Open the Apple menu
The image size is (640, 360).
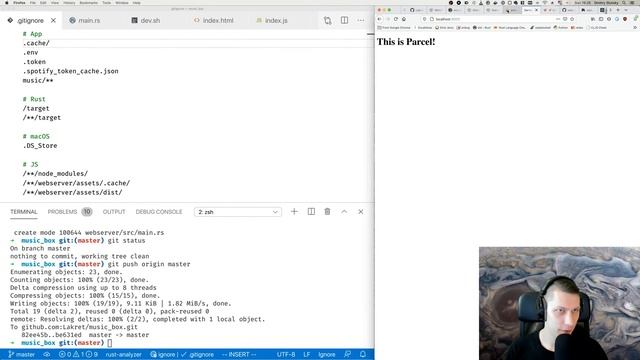(7, 3)
